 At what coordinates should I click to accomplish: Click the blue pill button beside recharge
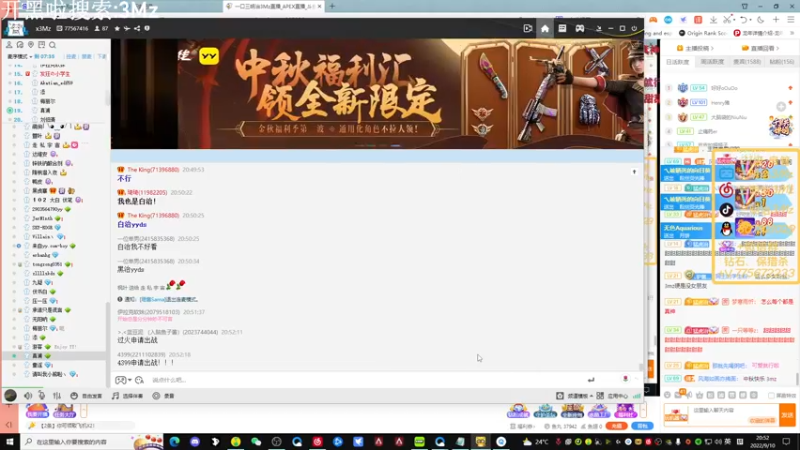(x=642, y=426)
